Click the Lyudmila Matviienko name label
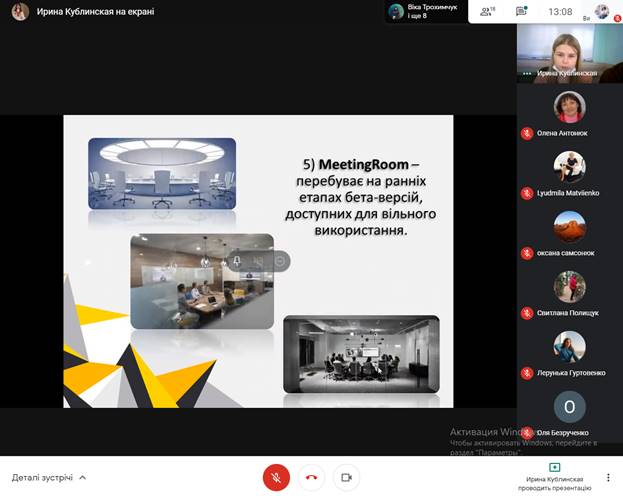Image resolution: width=623 pixels, height=499 pixels. coord(568,193)
